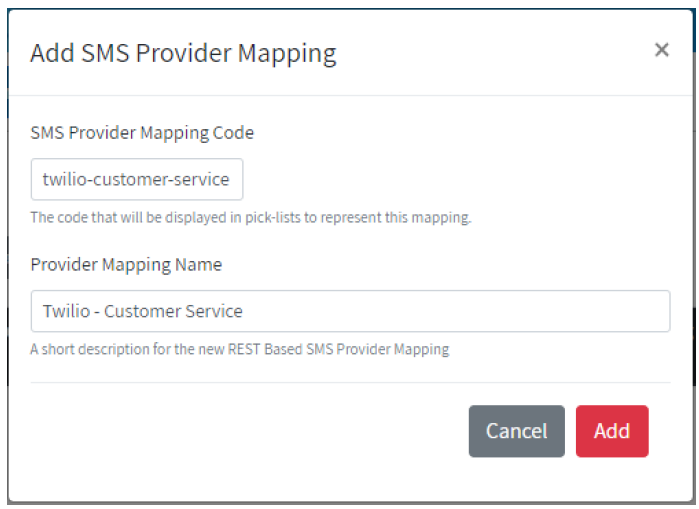
Task: Click the REST Based SMS description hint
Action: click(x=240, y=349)
